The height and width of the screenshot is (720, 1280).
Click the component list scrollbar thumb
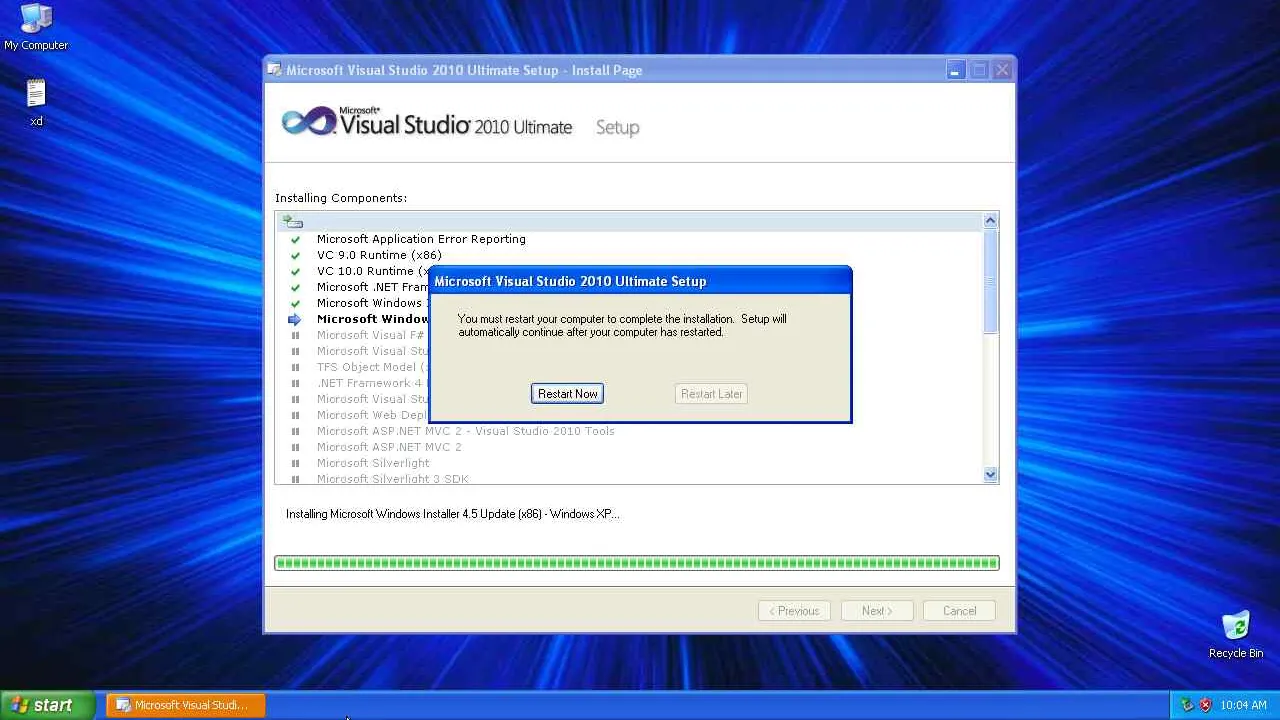pos(990,281)
